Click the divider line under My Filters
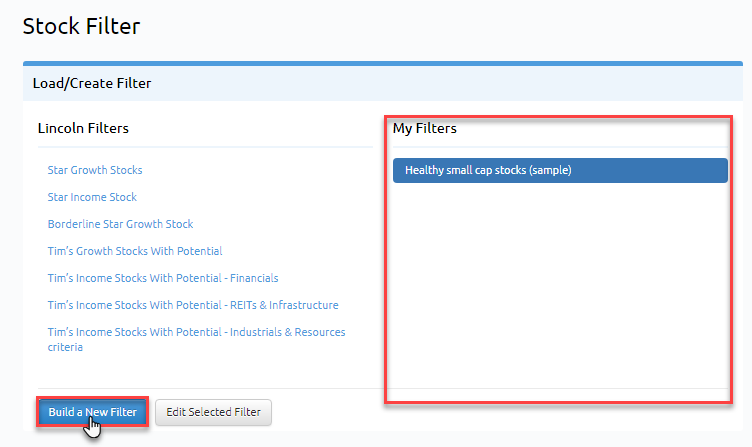752x447 pixels. coord(560,147)
